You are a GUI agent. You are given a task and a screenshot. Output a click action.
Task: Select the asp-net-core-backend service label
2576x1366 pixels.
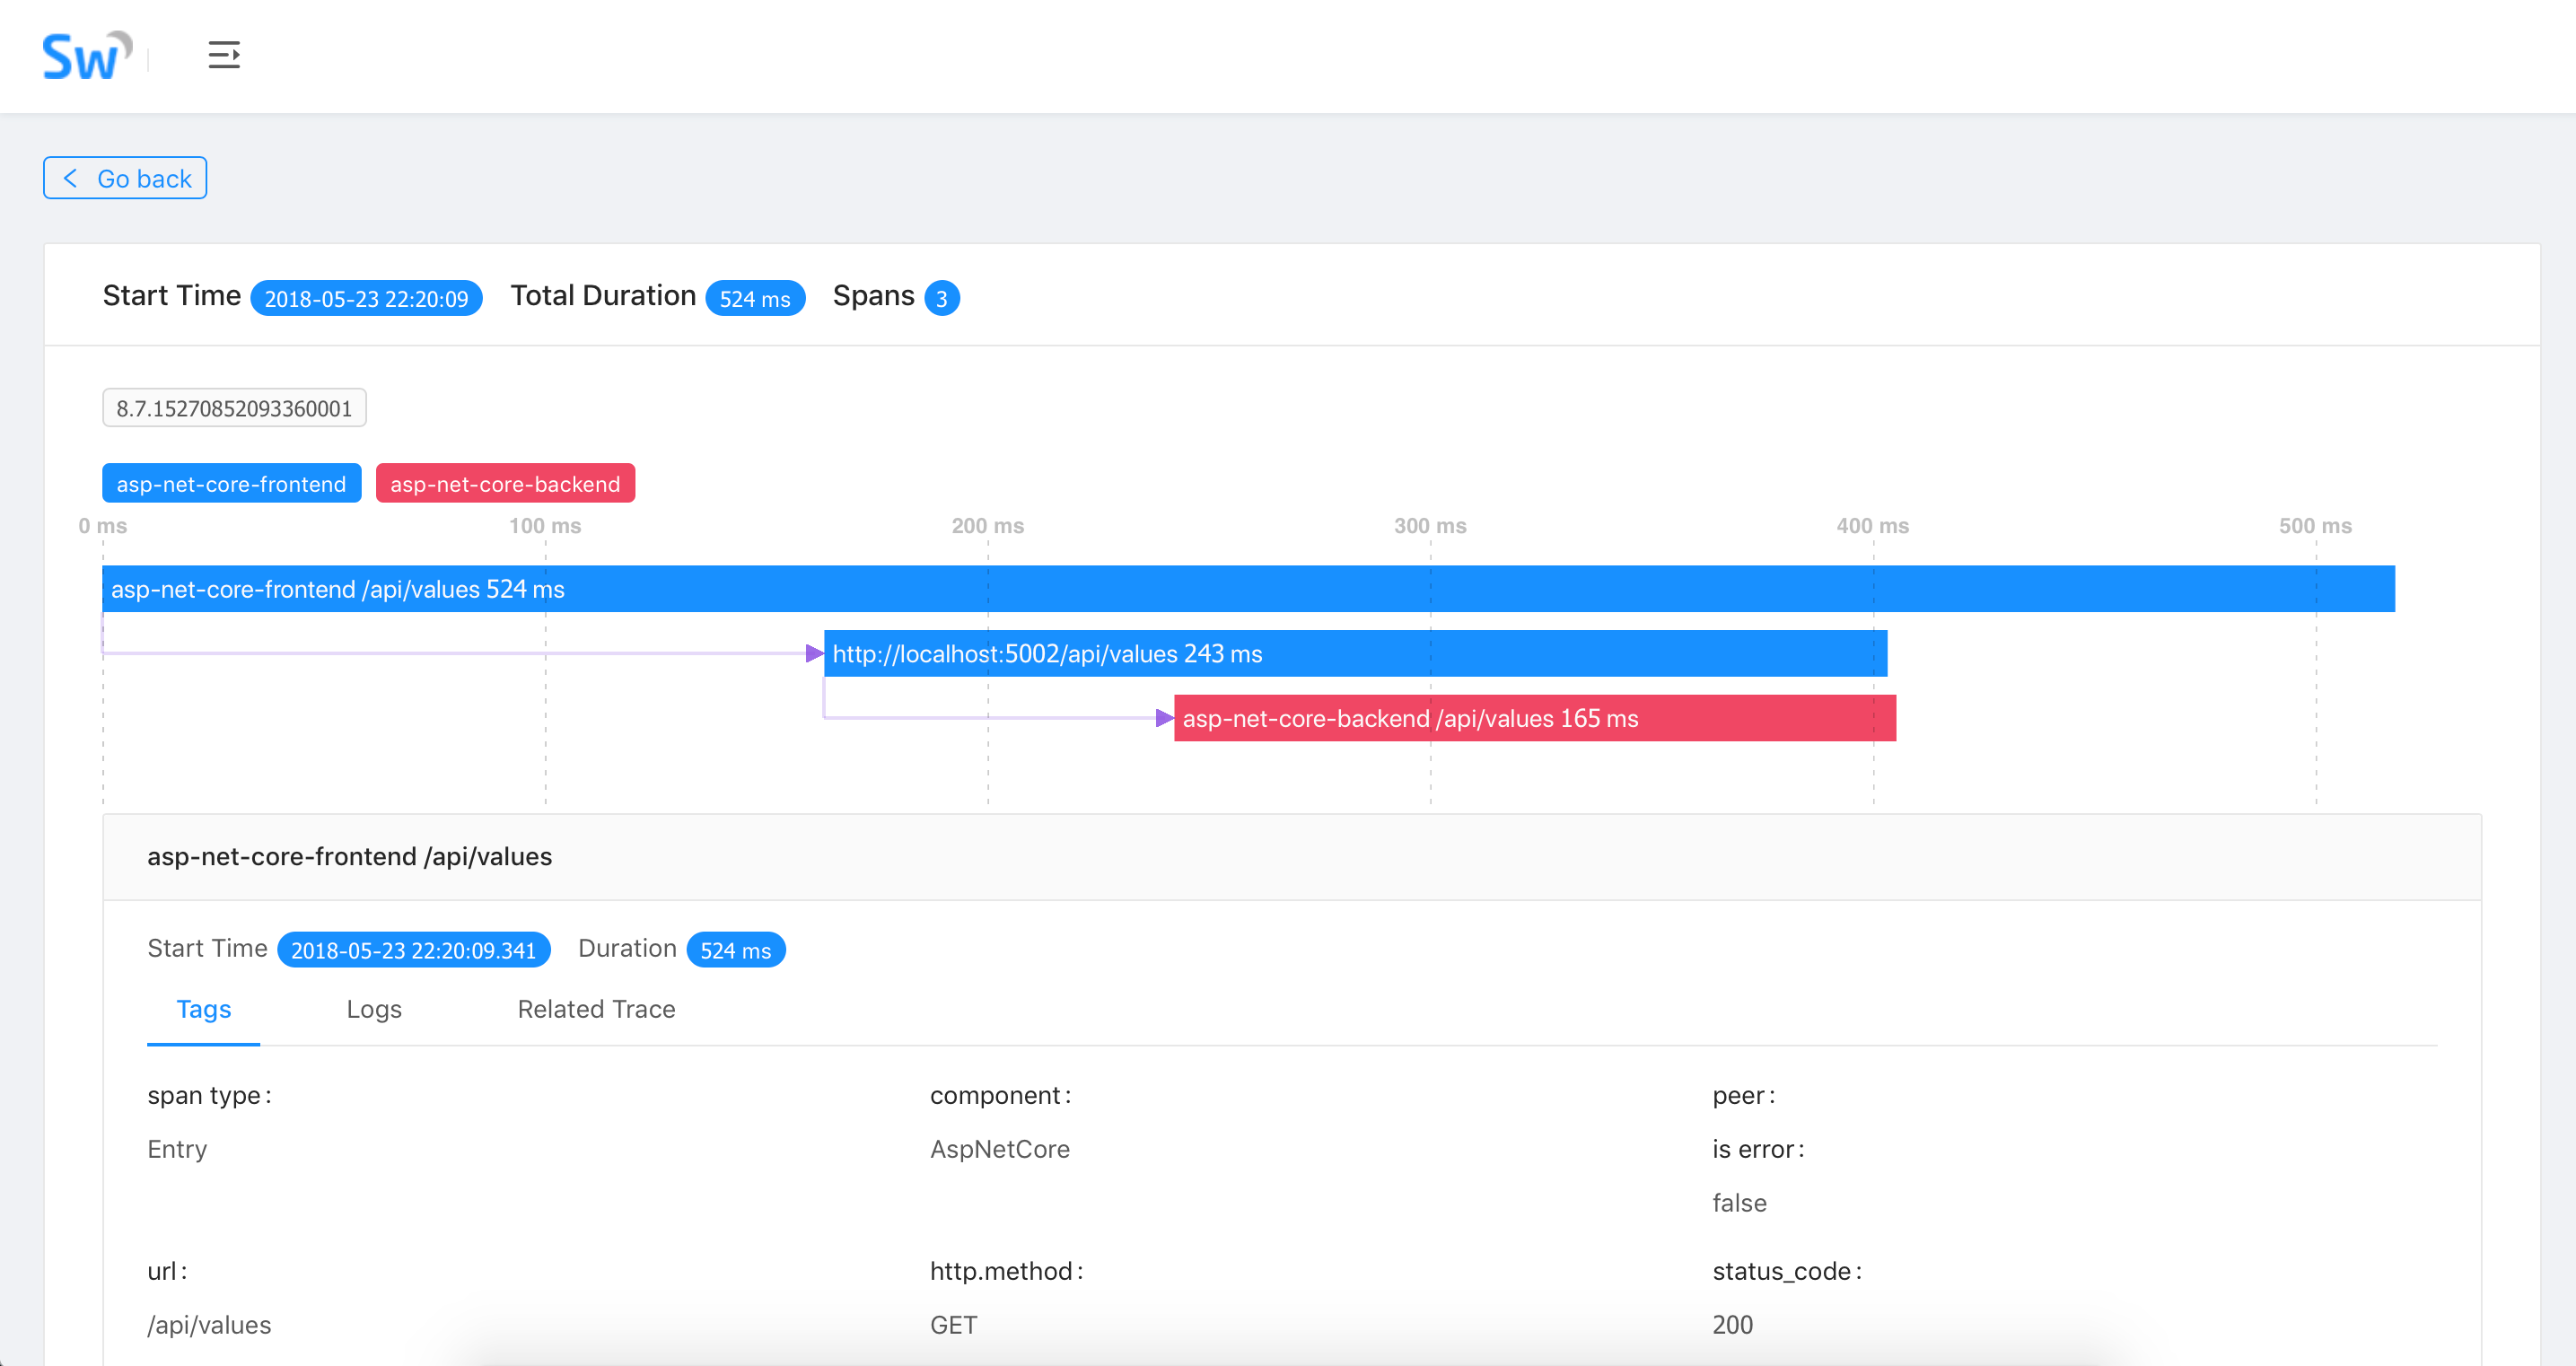tap(505, 483)
